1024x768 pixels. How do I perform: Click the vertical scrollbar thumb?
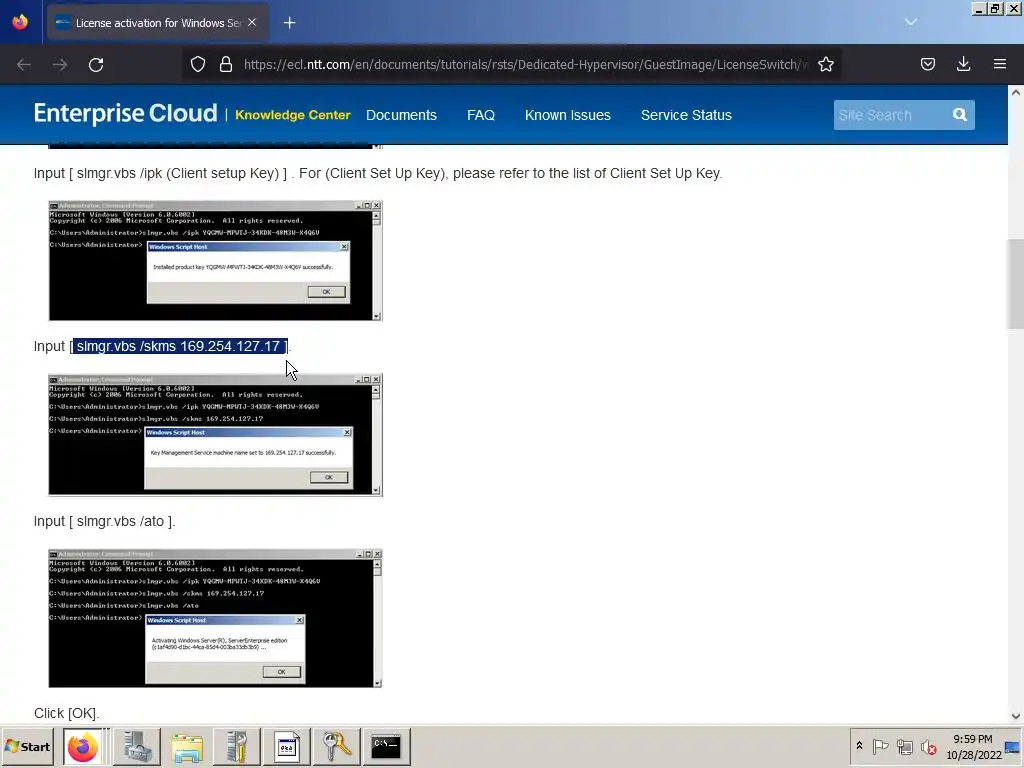point(1016,284)
